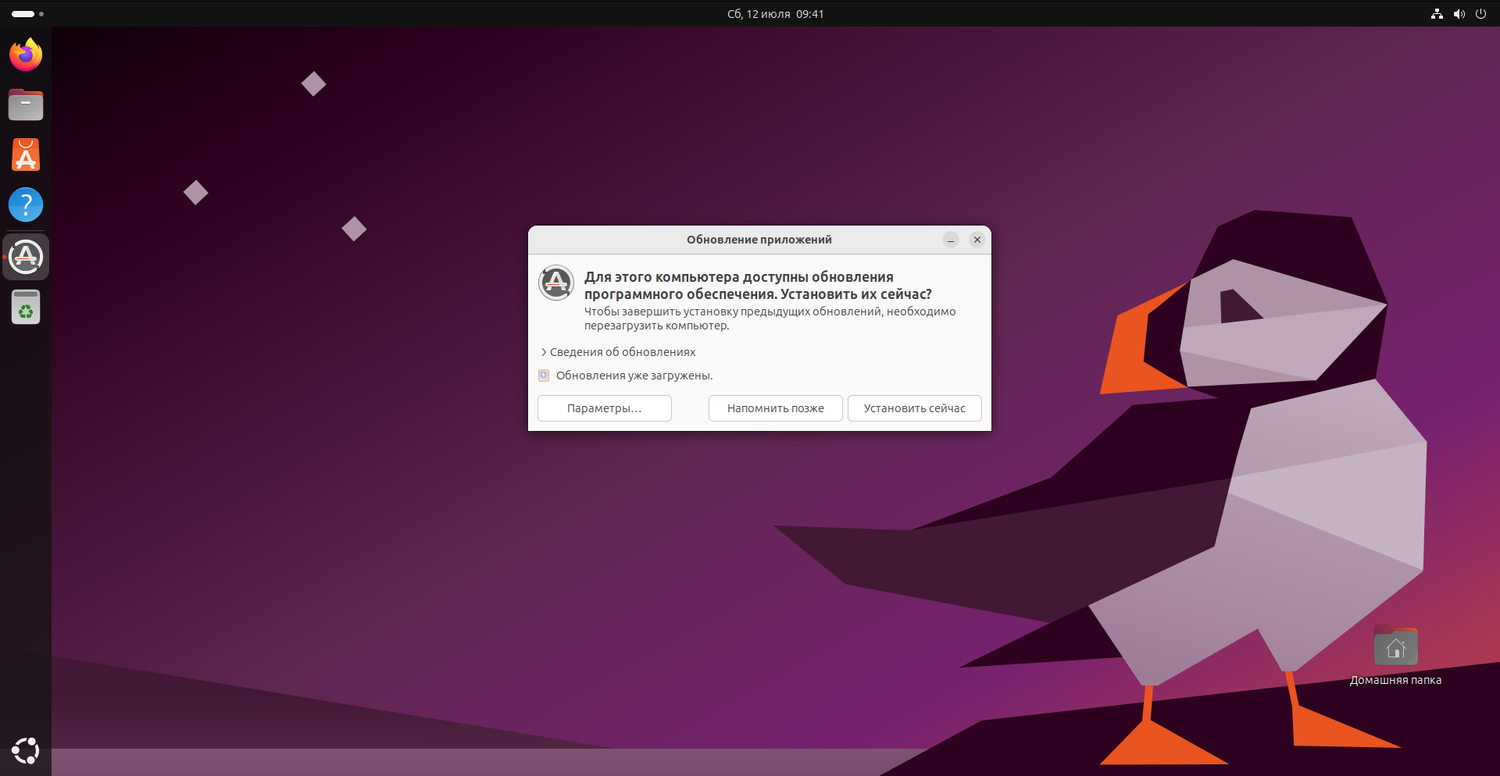Click the text 'Обновления уже загружены.'

(x=634, y=376)
